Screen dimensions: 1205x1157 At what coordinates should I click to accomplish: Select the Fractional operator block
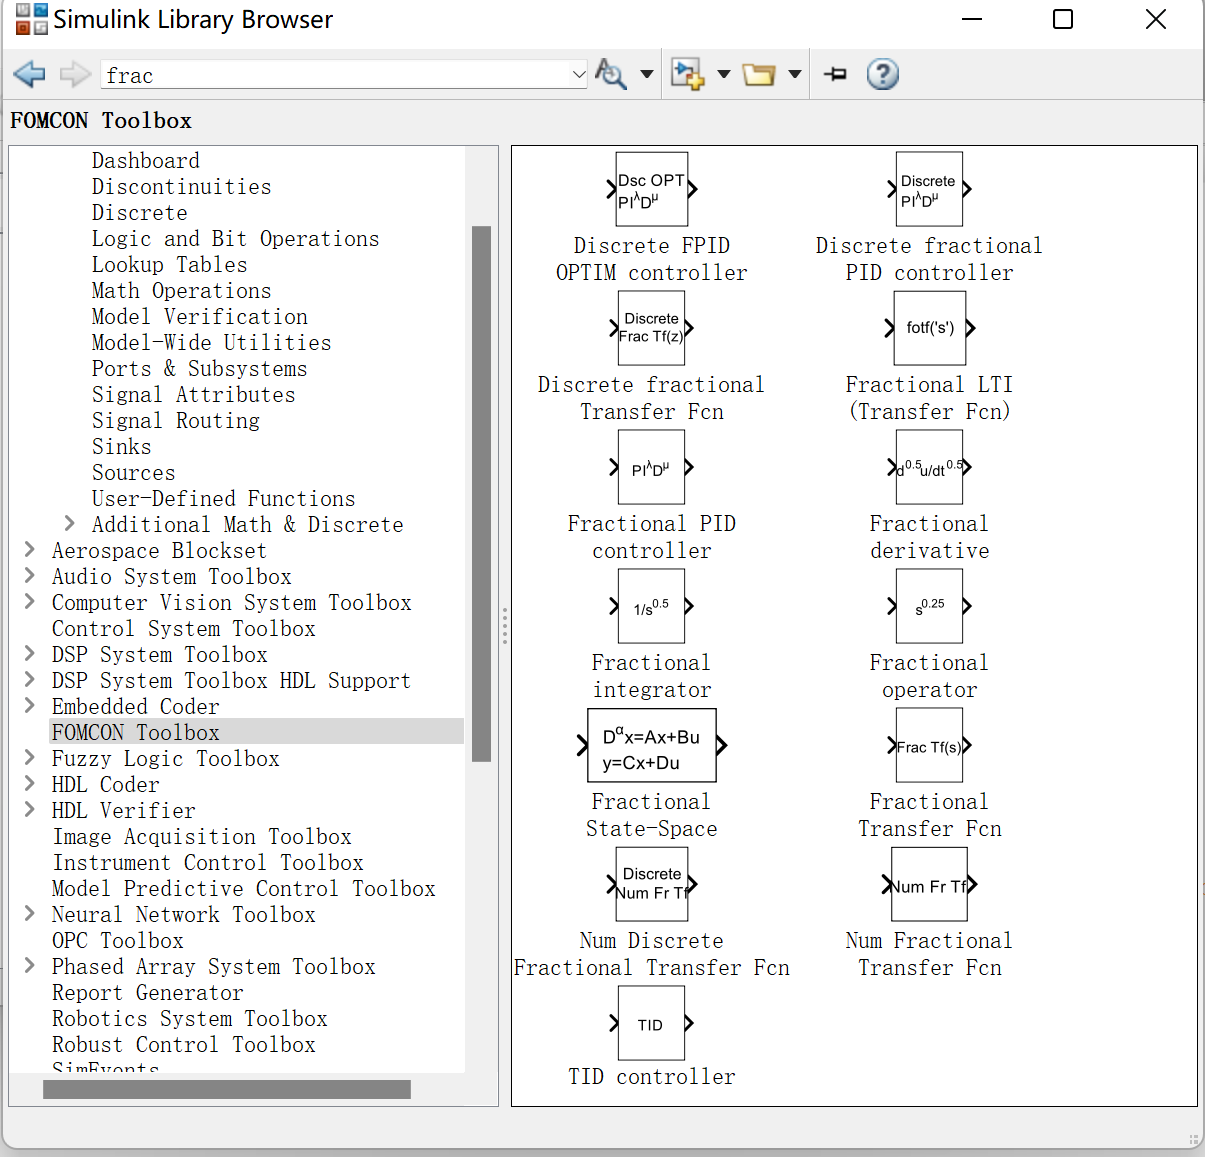pyautogui.click(x=929, y=606)
